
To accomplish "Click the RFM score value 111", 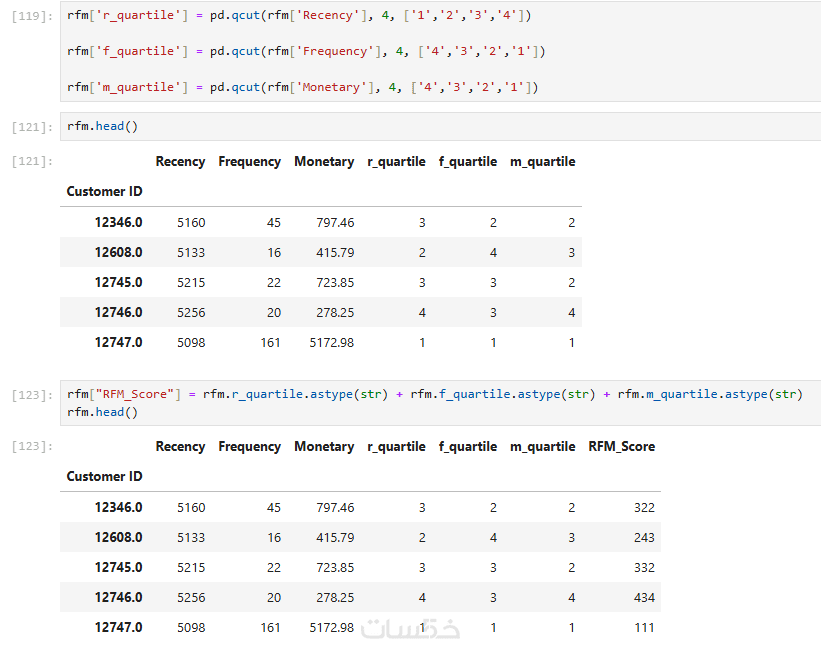I will 644,627.
